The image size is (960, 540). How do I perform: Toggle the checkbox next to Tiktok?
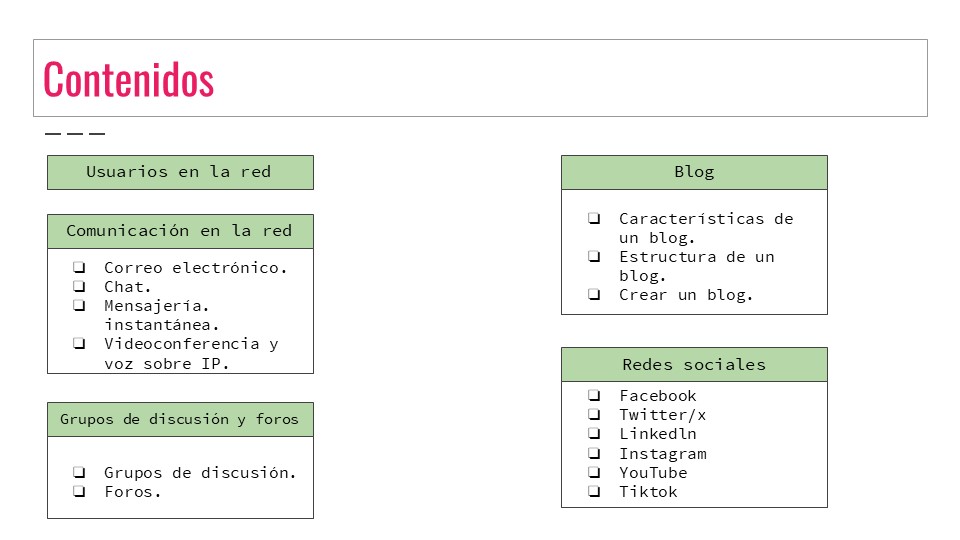[594, 492]
